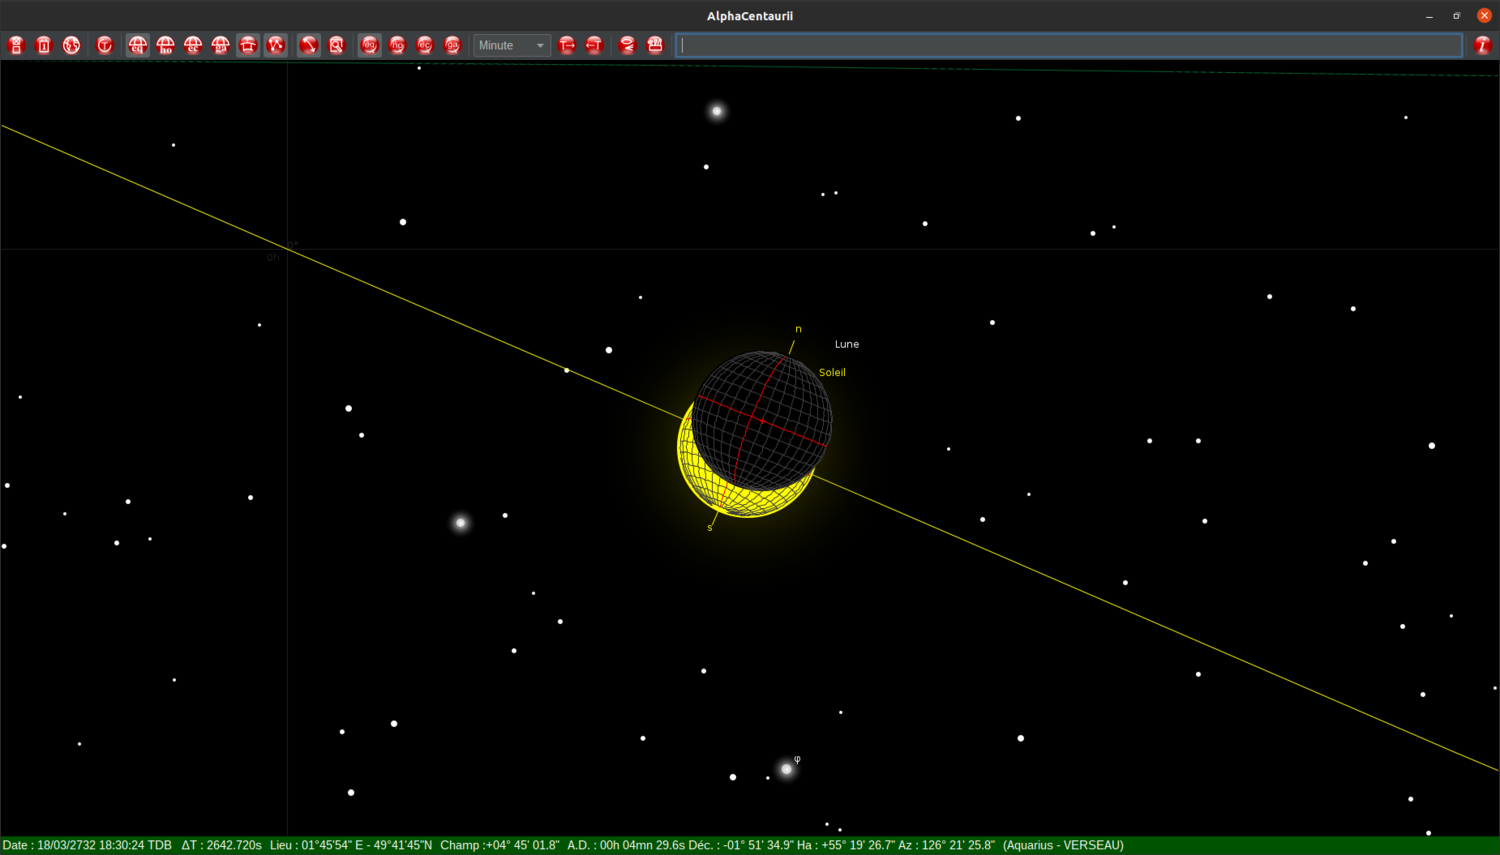Select the arrow move/pan tool
The height and width of the screenshot is (855, 1500).
[x=308, y=44]
